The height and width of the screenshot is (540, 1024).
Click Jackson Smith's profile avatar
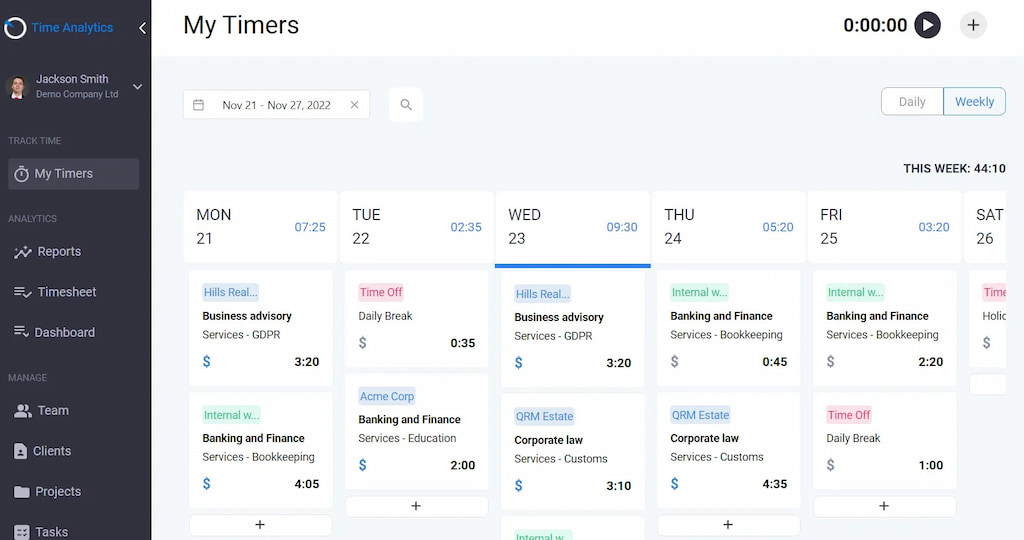[18, 87]
